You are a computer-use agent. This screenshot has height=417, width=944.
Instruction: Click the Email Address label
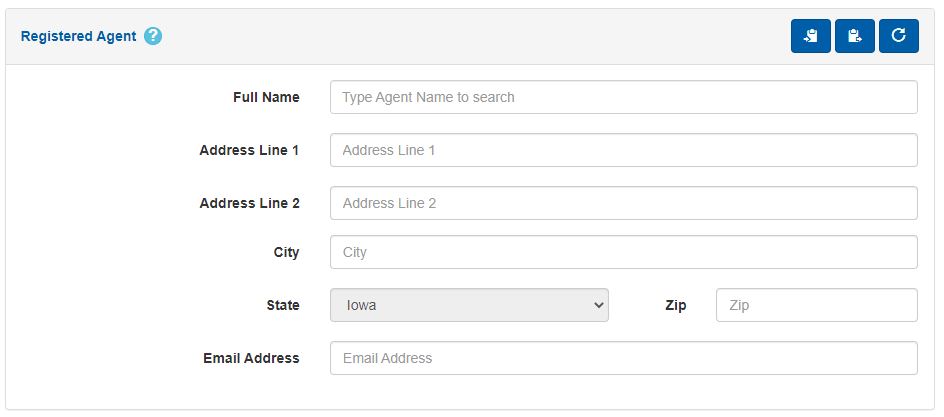pos(251,358)
